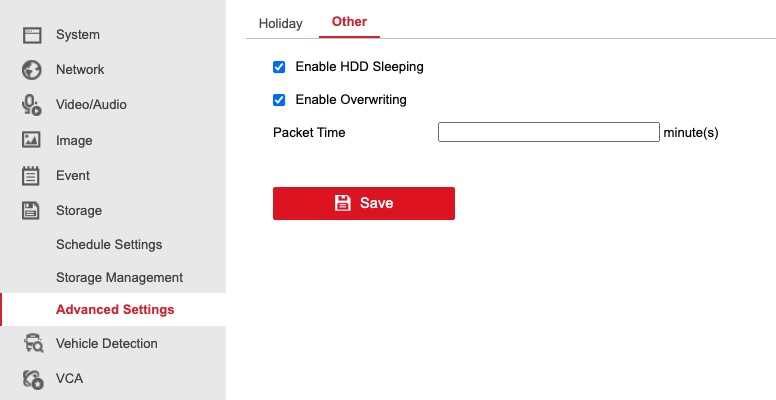The width and height of the screenshot is (776, 400).
Task: Switch to the Holiday tab
Action: (x=280, y=23)
